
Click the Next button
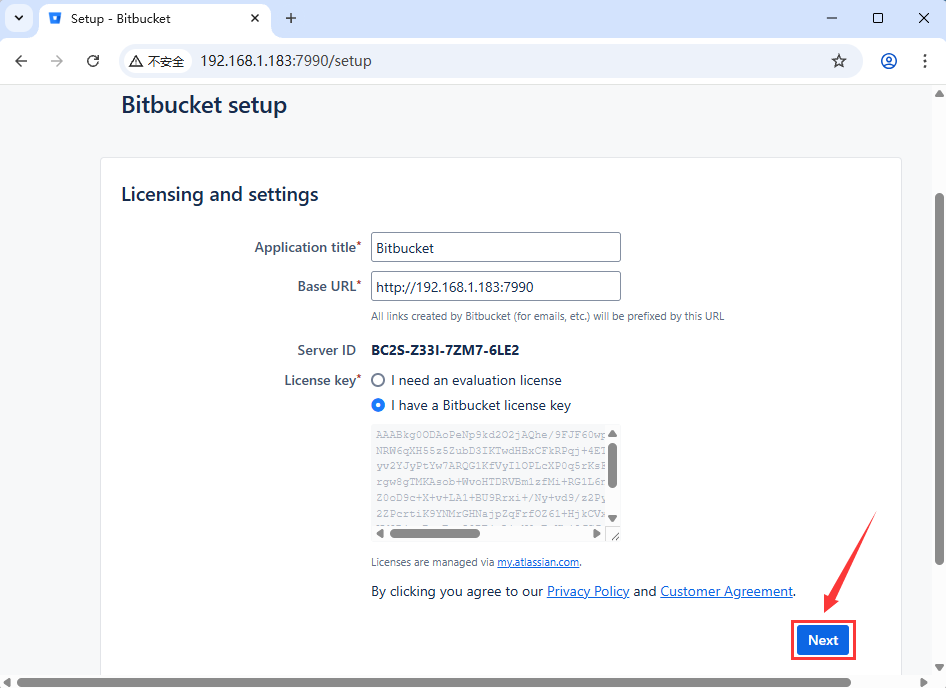(x=823, y=640)
